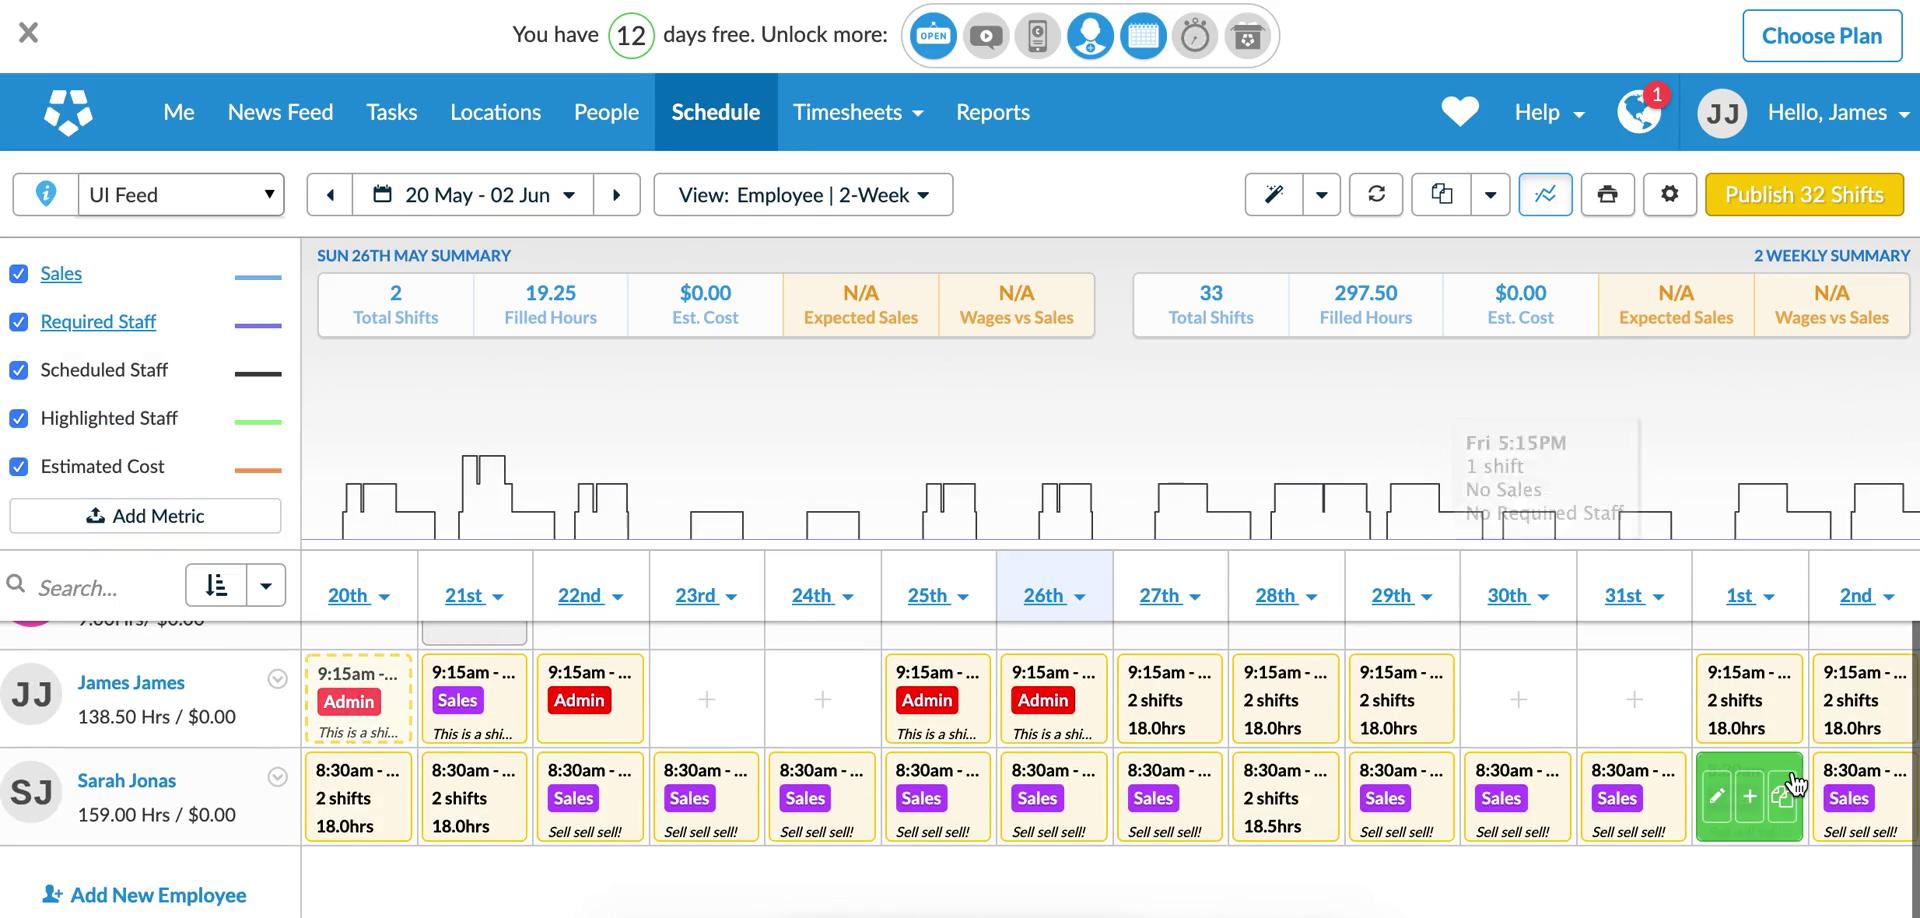The width and height of the screenshot is (1920, 918).
Task: Click the white heart icon
Action: (x=1460, y=112)
